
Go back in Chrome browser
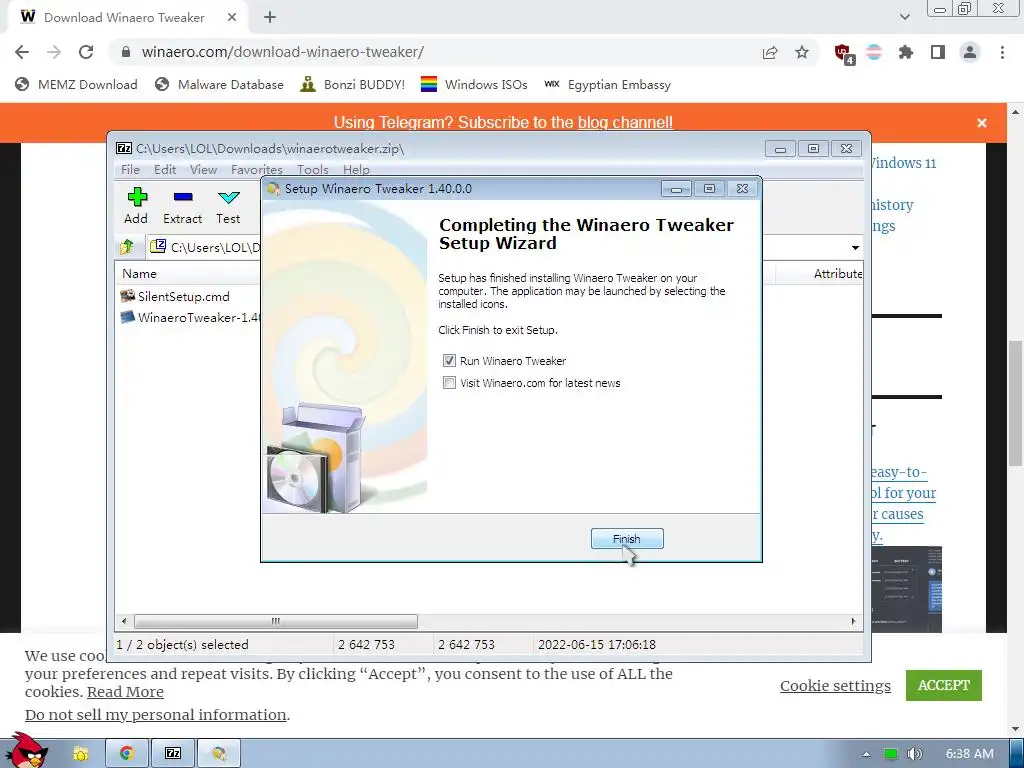pyautogui.click(x=22, y=52)
